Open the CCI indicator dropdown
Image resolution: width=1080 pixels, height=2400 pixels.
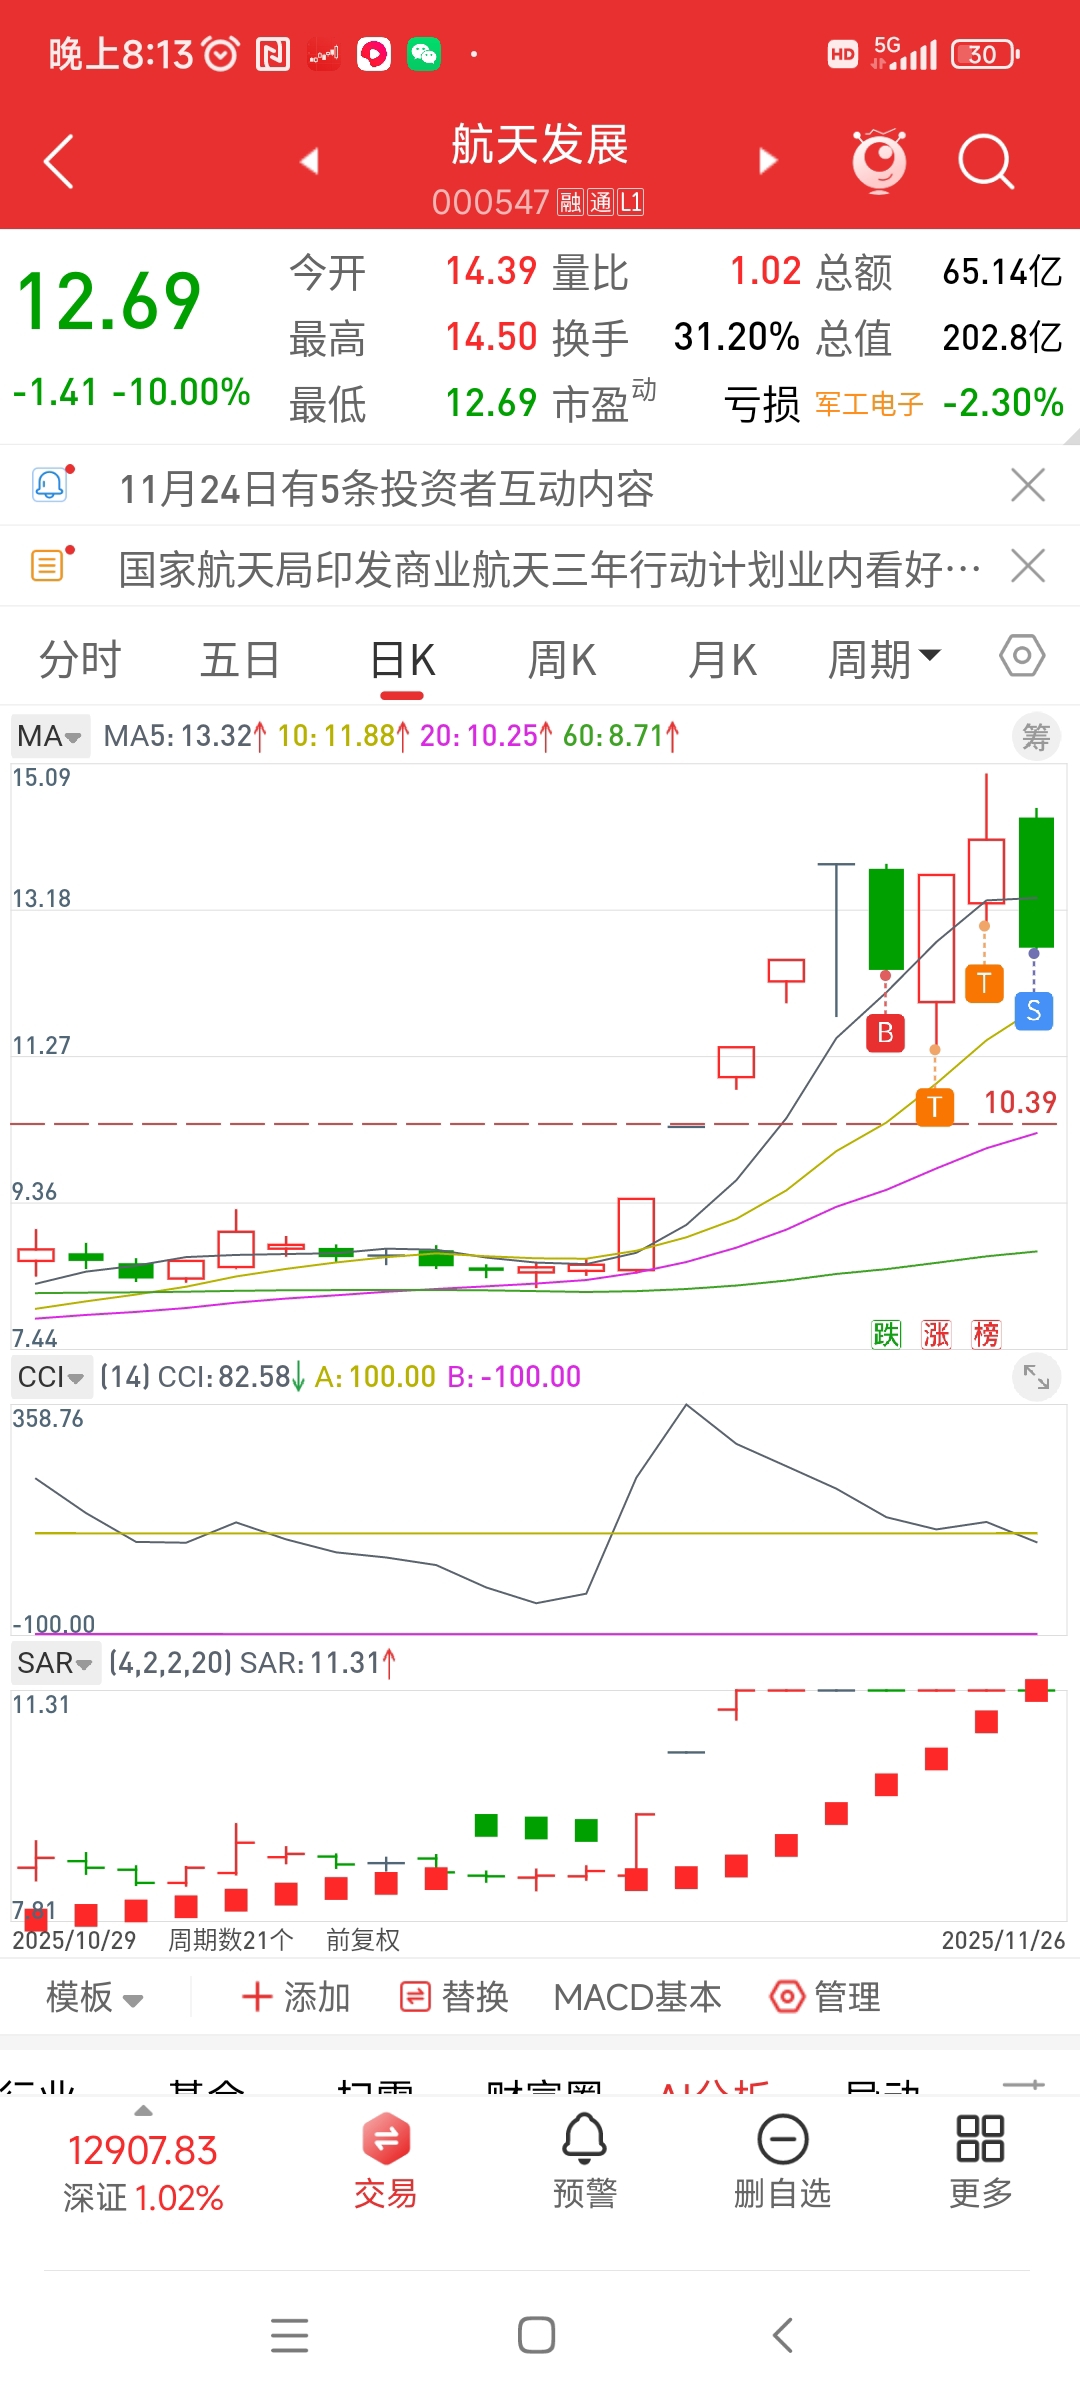[52, 1377]
